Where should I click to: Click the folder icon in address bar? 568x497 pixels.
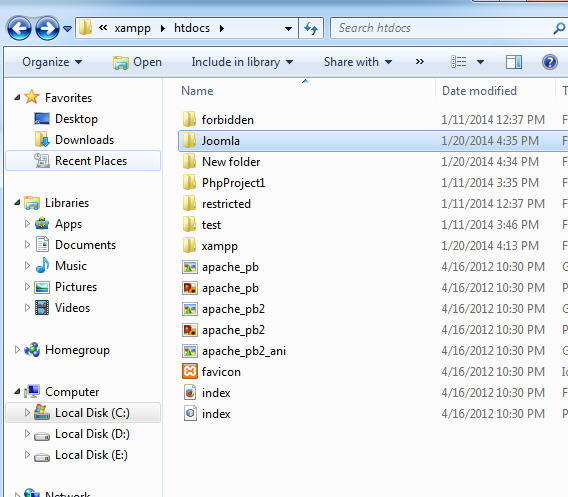pyautogui.click(x=85, y=28)
